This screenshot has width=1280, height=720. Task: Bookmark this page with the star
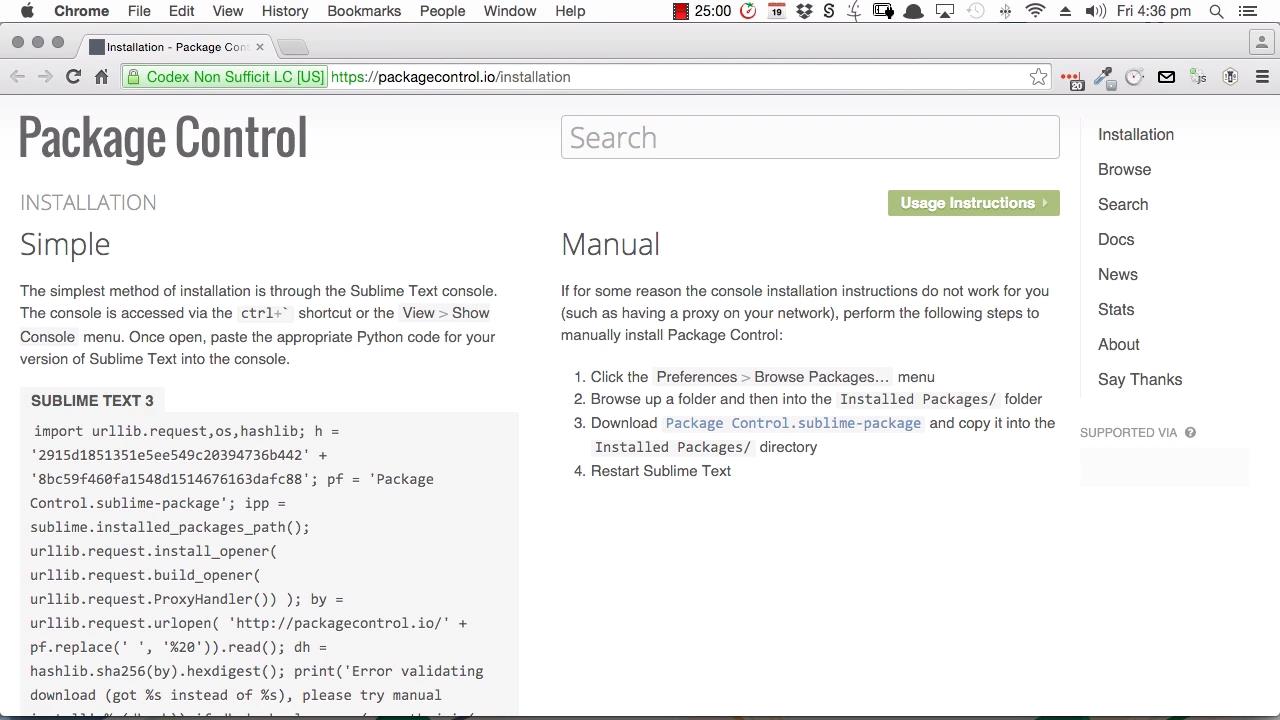[x=1038, y=77]
